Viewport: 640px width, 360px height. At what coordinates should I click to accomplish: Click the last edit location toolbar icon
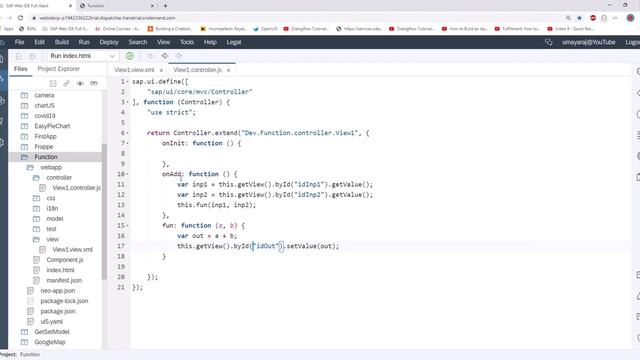point(151,56)
